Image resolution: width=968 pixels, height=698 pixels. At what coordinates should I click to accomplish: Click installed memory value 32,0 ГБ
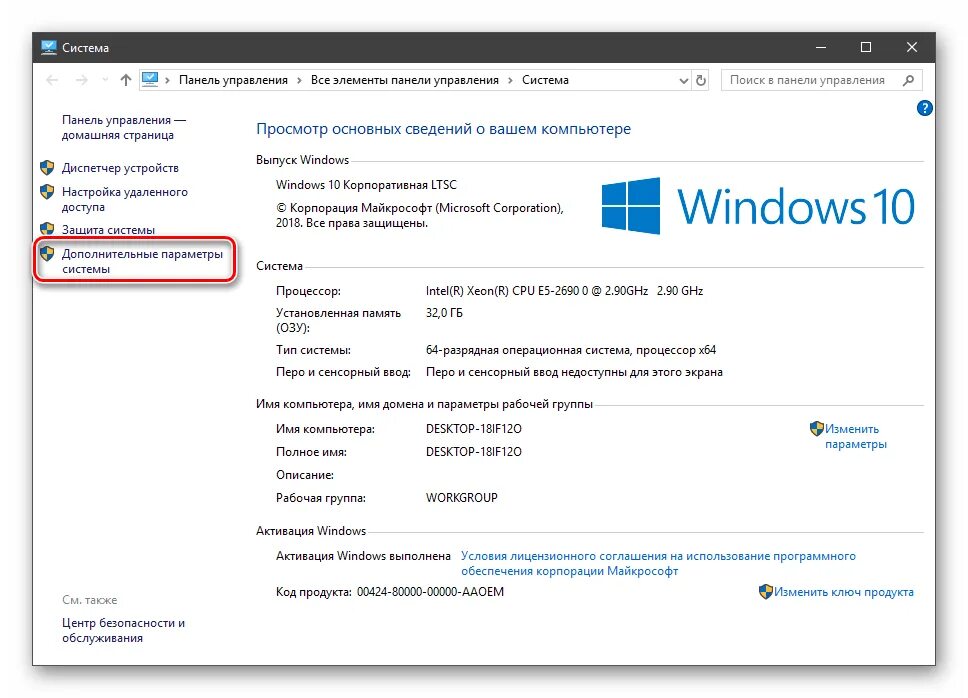pyautogui.click(x=444, y=313)
